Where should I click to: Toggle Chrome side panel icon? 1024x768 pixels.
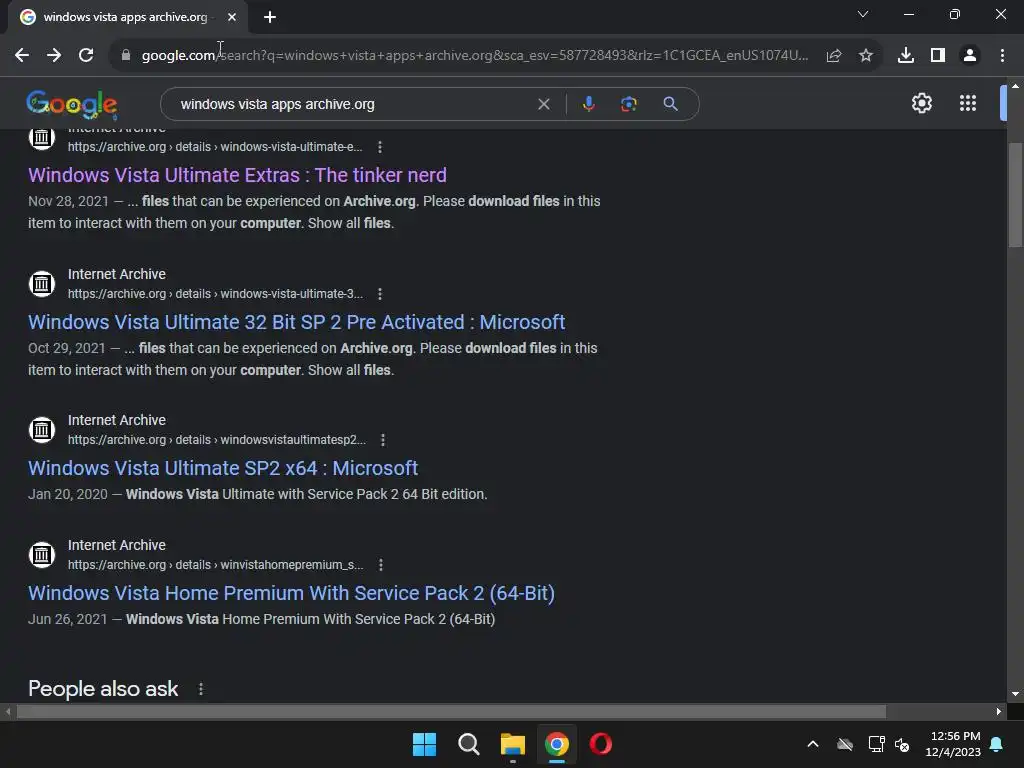pos(938,56)
